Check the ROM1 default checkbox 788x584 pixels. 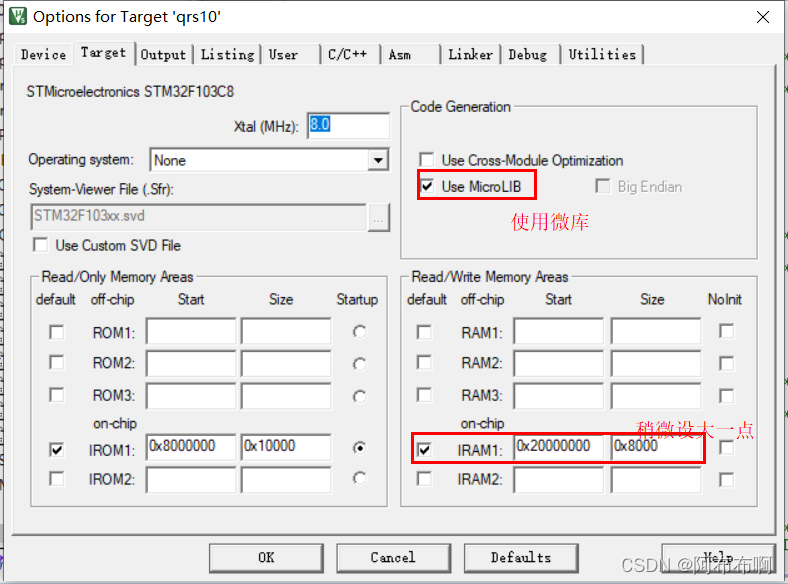57,332
